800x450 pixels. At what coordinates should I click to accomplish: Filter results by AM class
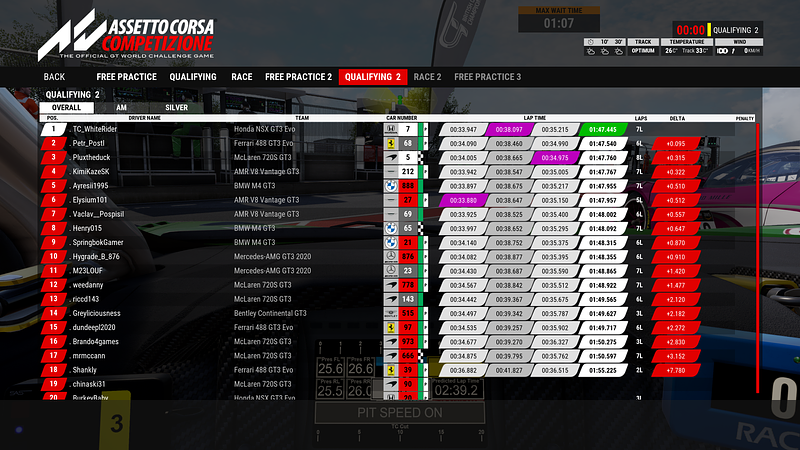[121, 108]
